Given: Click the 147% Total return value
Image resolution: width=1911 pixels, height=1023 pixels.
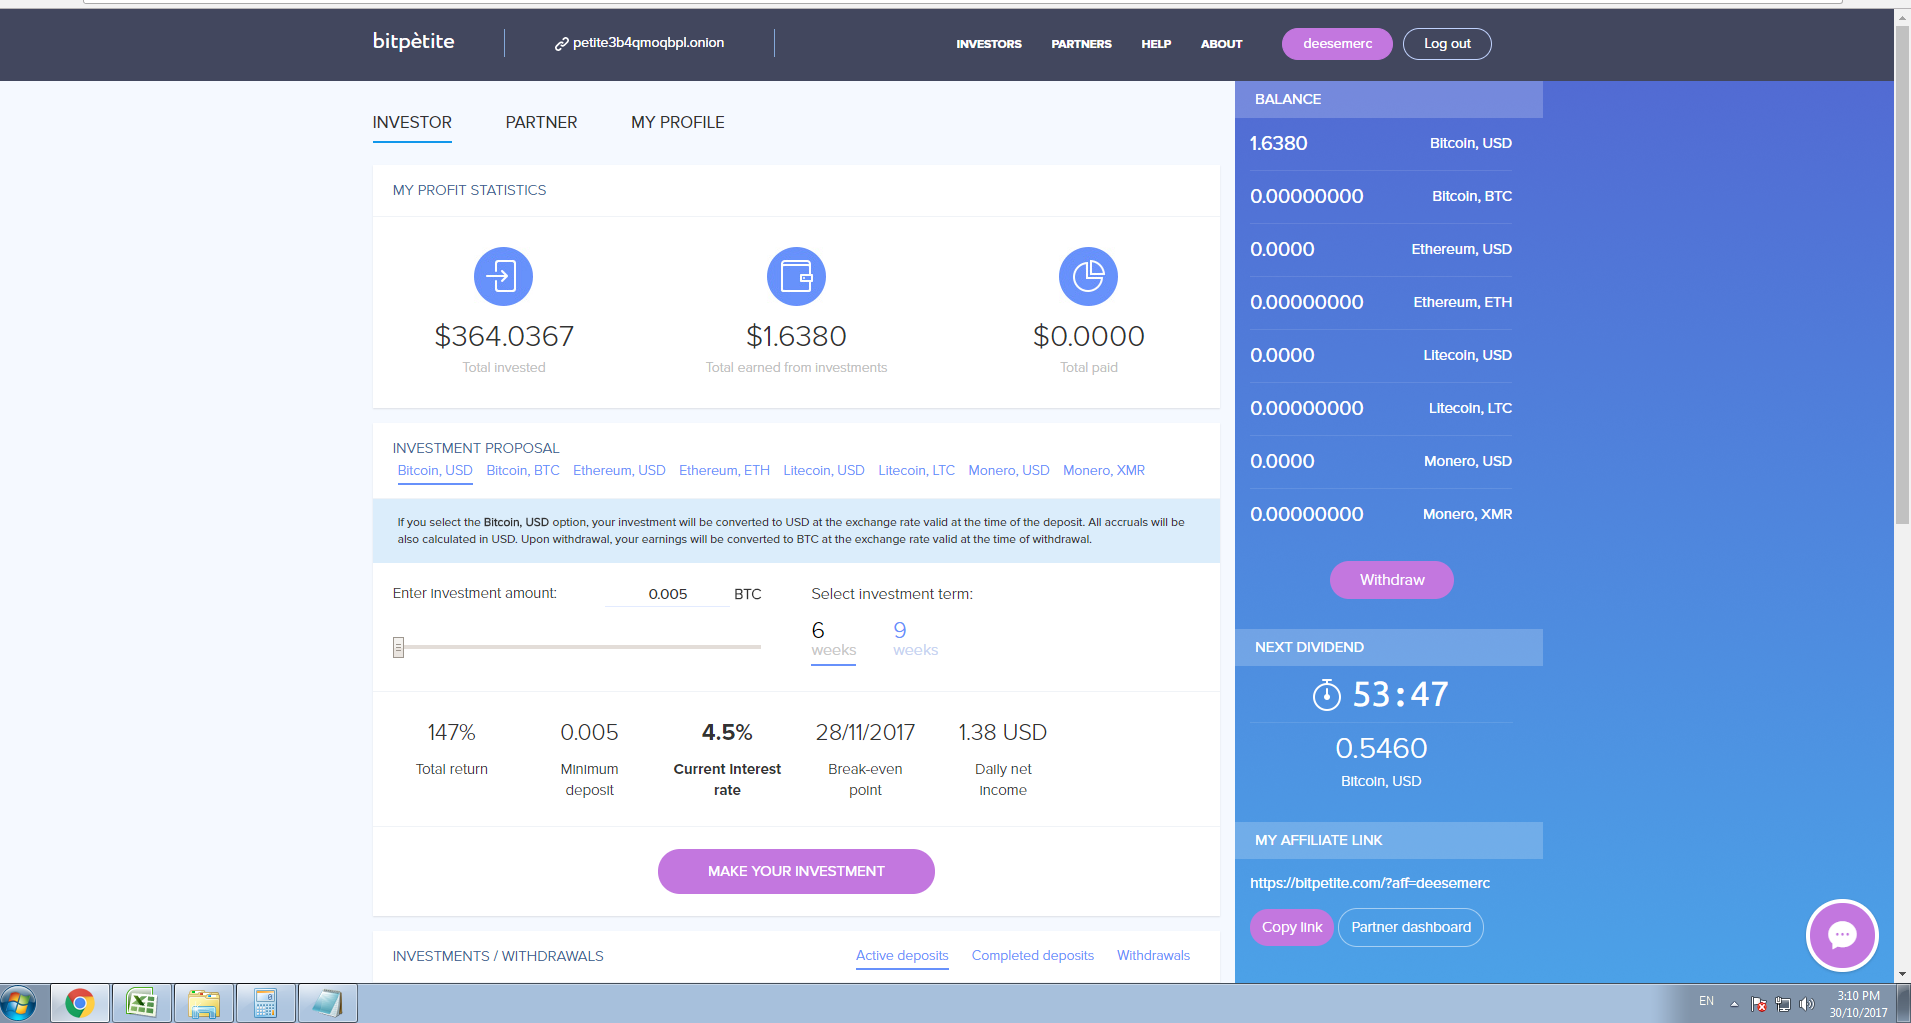Looking at the screenshot, I should (452, 733).
